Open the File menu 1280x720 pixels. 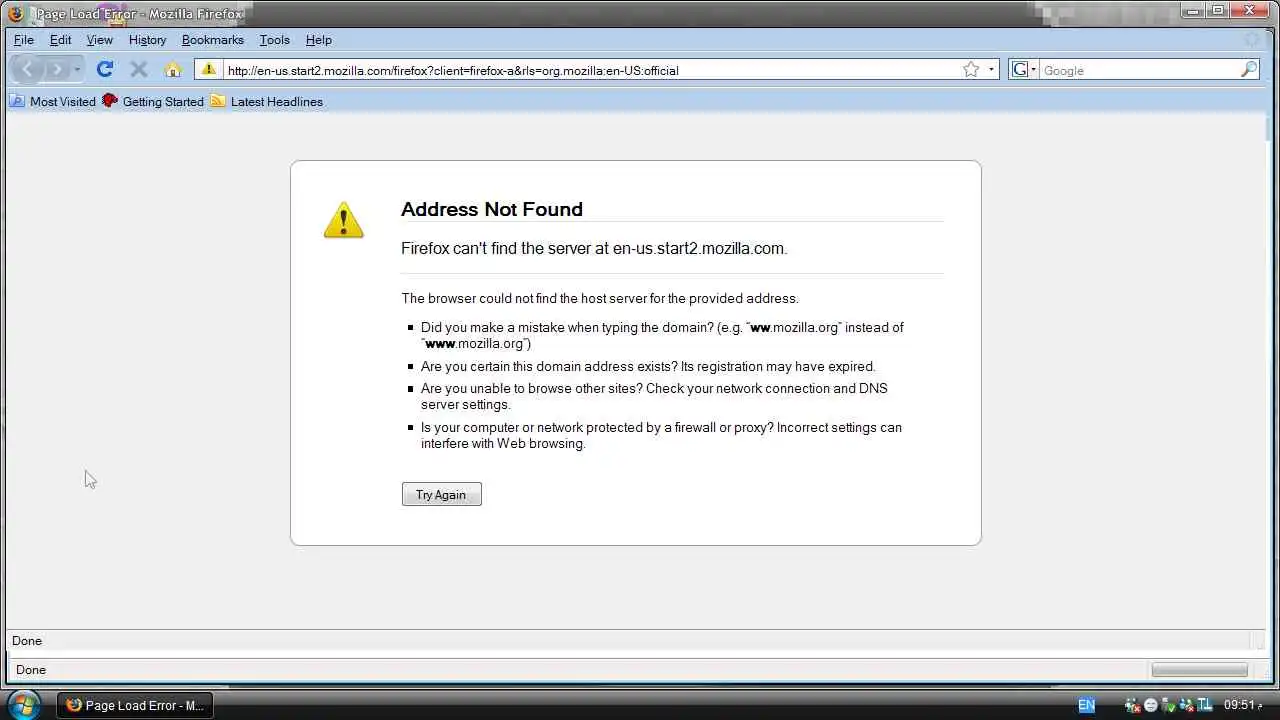pos(24,40)
